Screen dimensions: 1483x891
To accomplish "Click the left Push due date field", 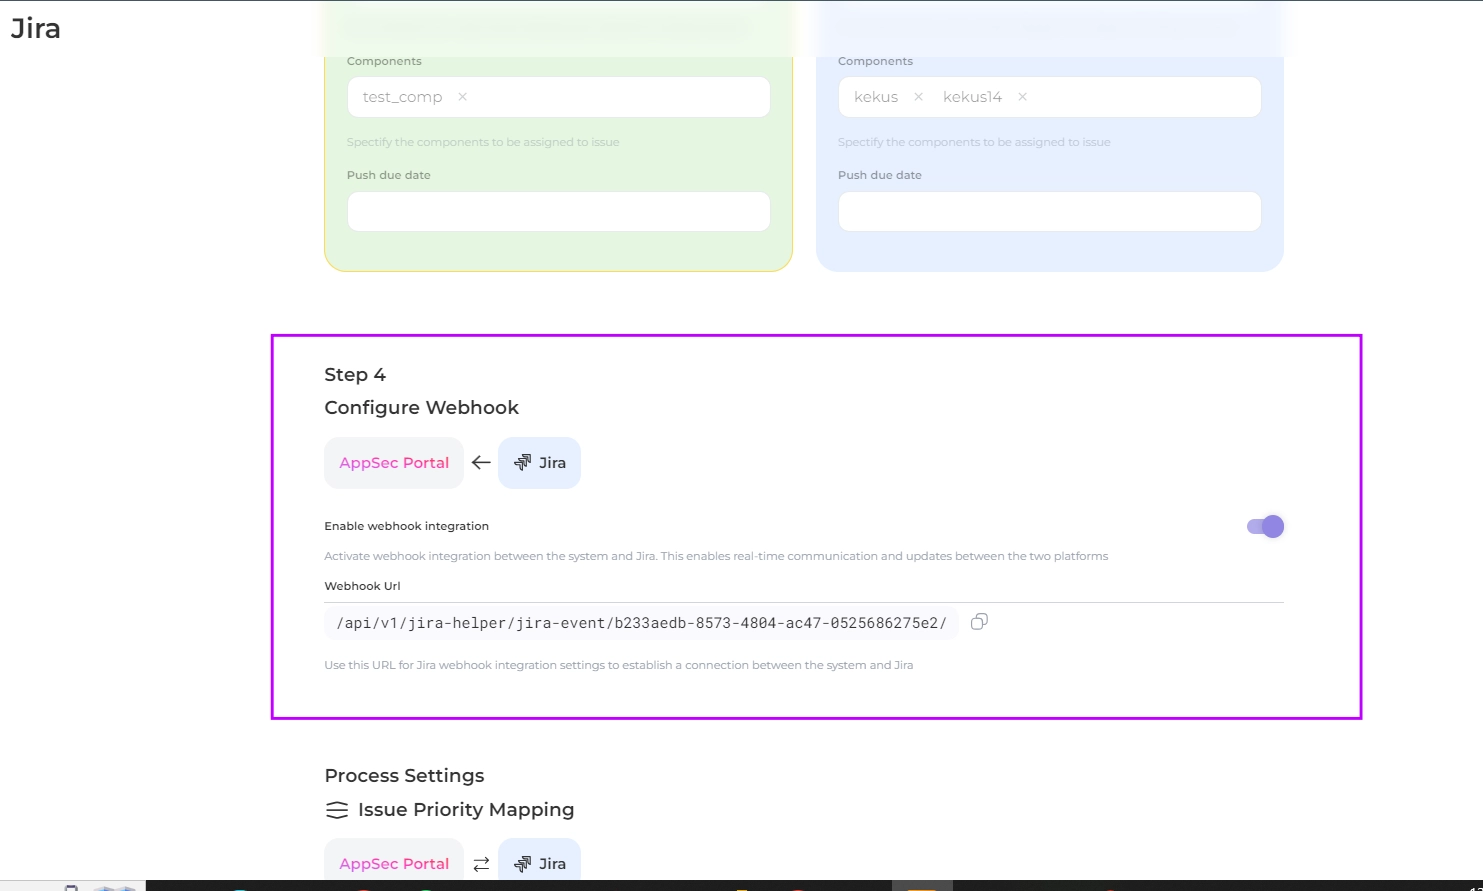I will [x=558, y=211].
